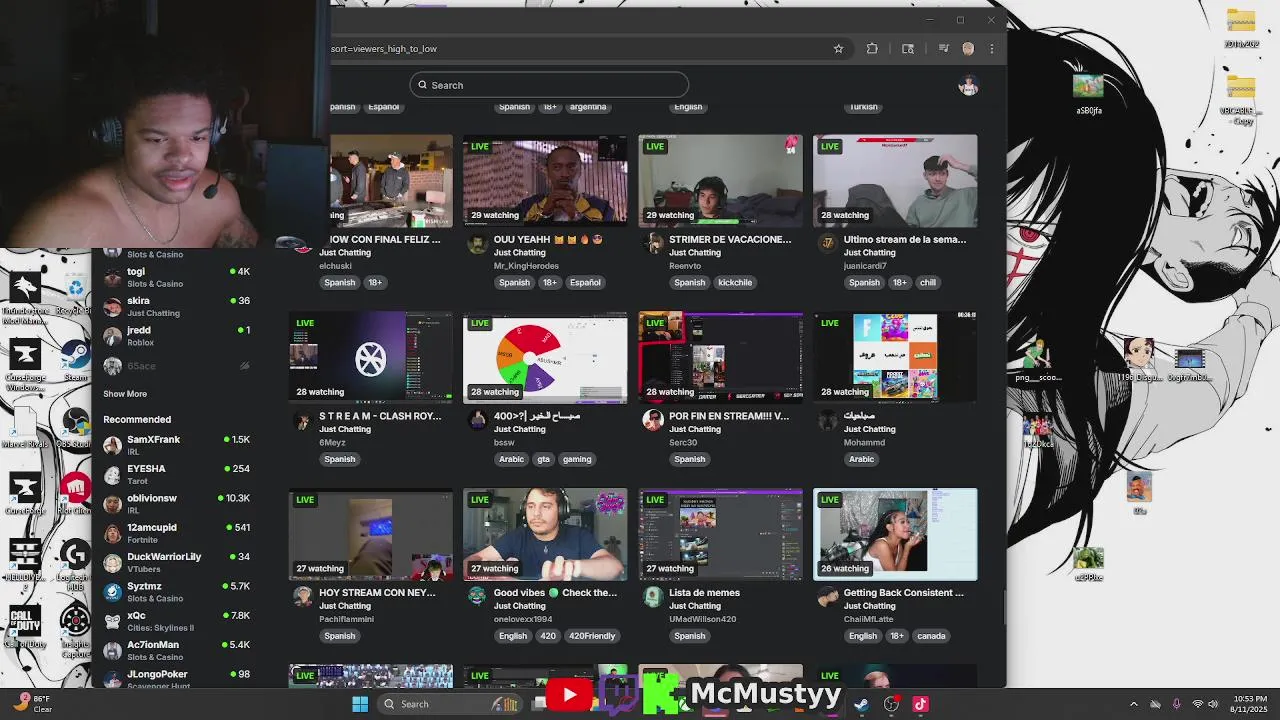Open DuckWarriorLily in Recommended sidebar
The width and height of the screenshot is (1280, 720).
(176, 562)
